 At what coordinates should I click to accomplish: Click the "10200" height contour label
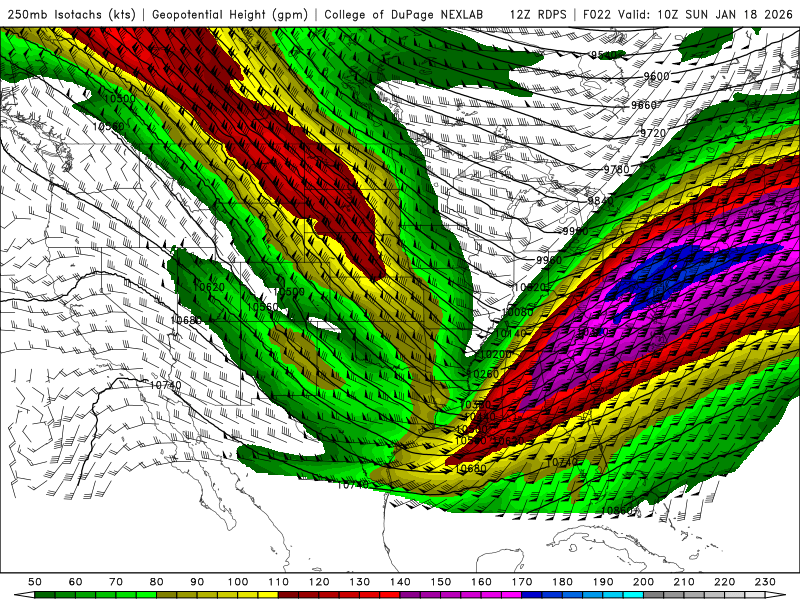496,354
